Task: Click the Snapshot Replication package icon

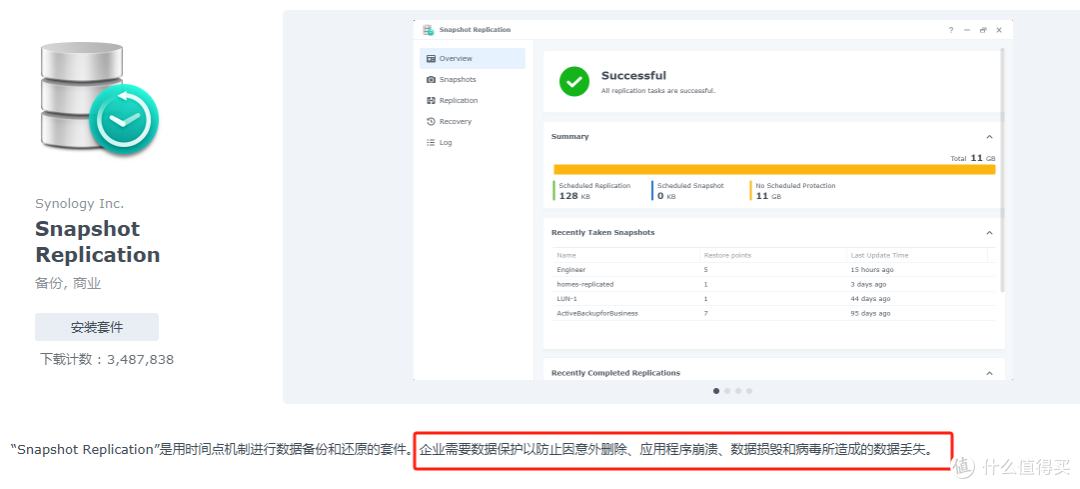Action: pos(98,101)
